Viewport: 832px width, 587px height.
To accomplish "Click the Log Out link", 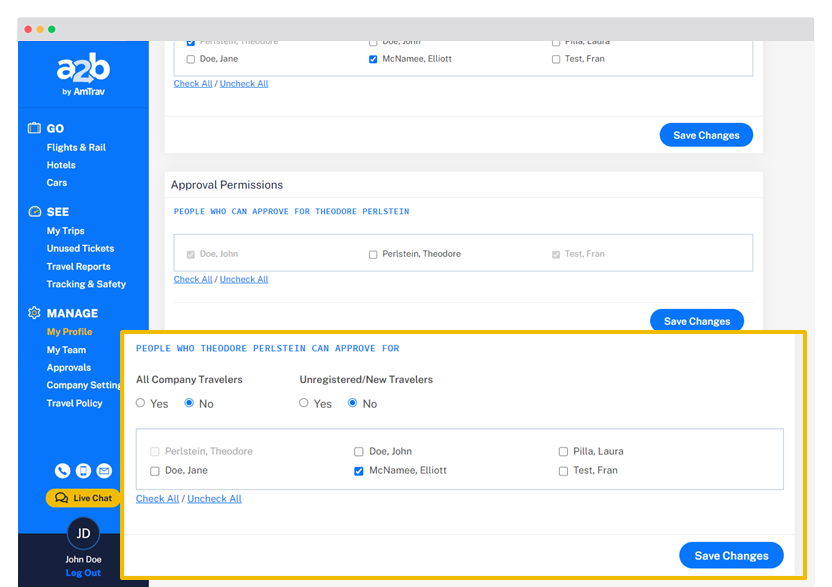I will pos(83,573).
